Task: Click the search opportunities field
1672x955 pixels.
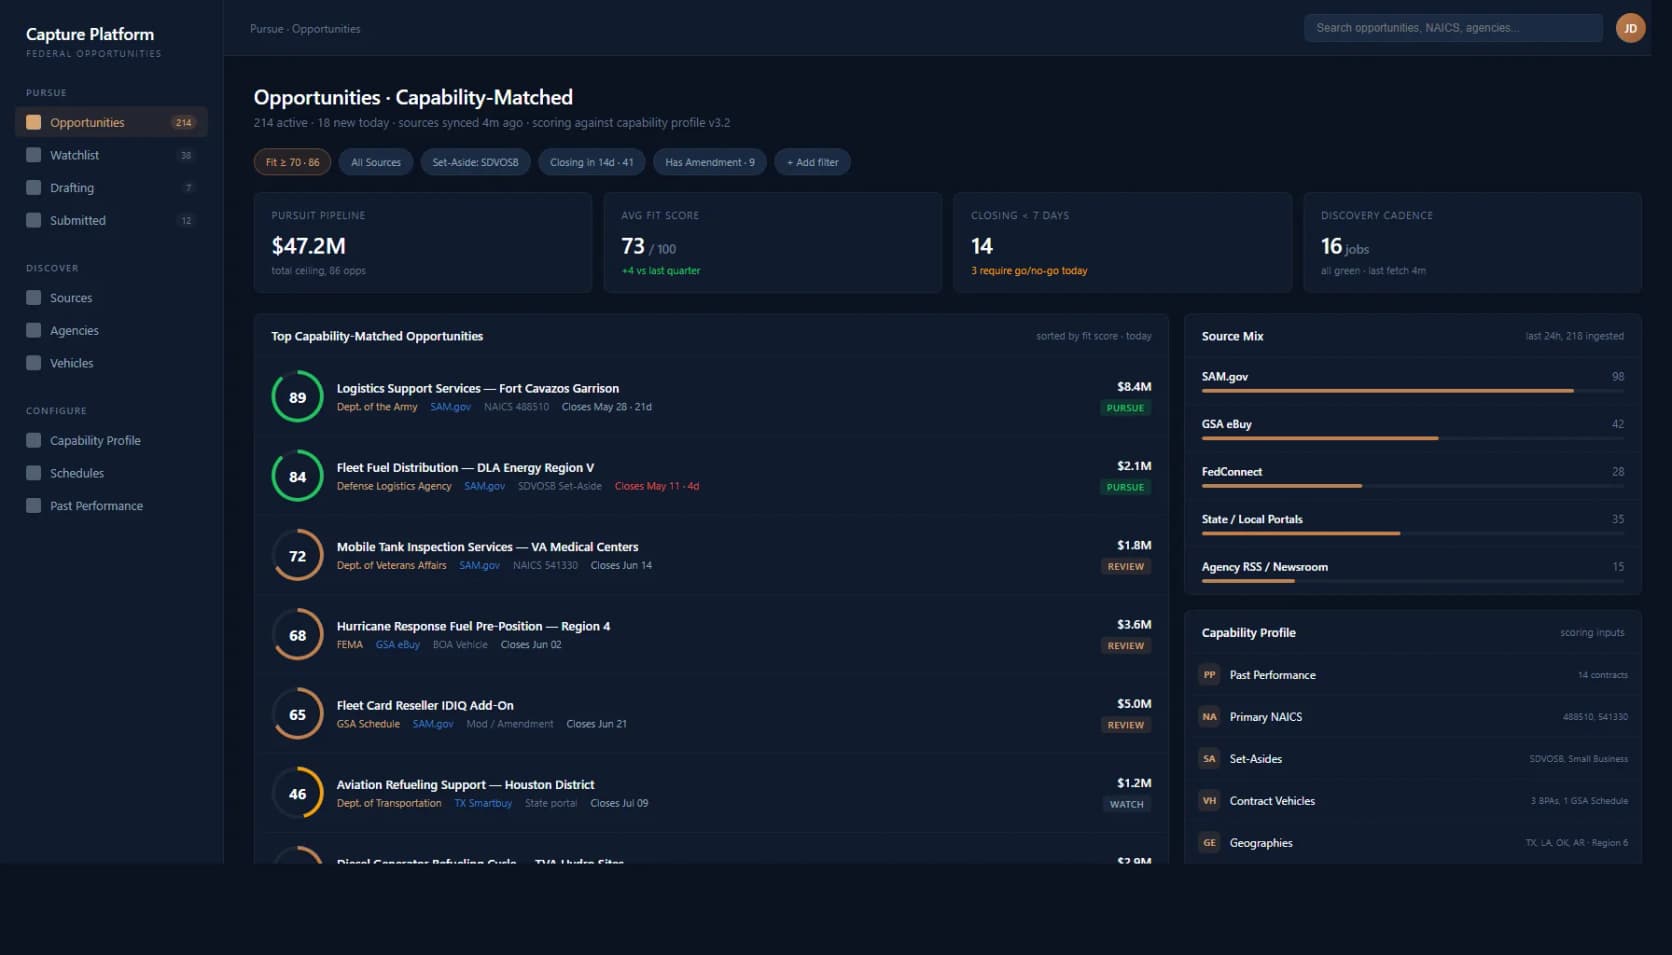Action: 1453,28
